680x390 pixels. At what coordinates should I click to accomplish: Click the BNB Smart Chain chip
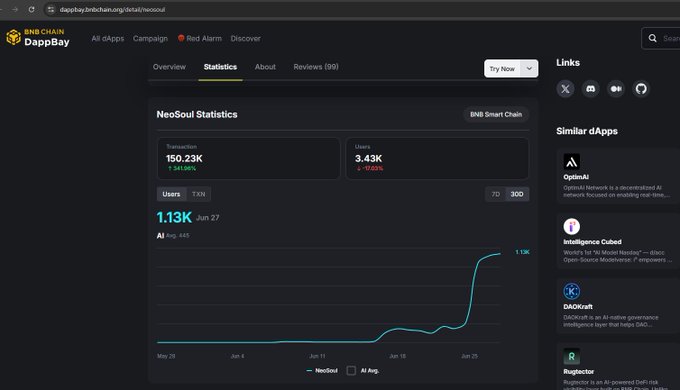[496, 115]
